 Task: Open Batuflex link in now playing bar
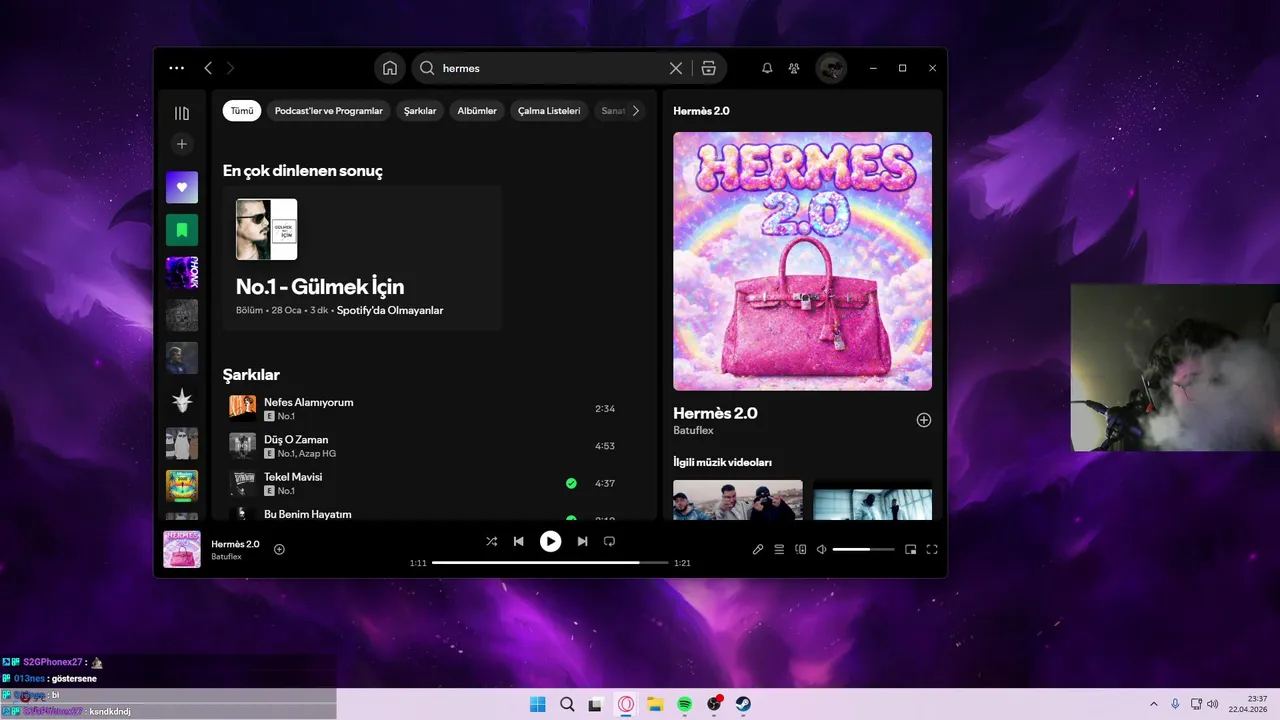(x=226, y=557)
